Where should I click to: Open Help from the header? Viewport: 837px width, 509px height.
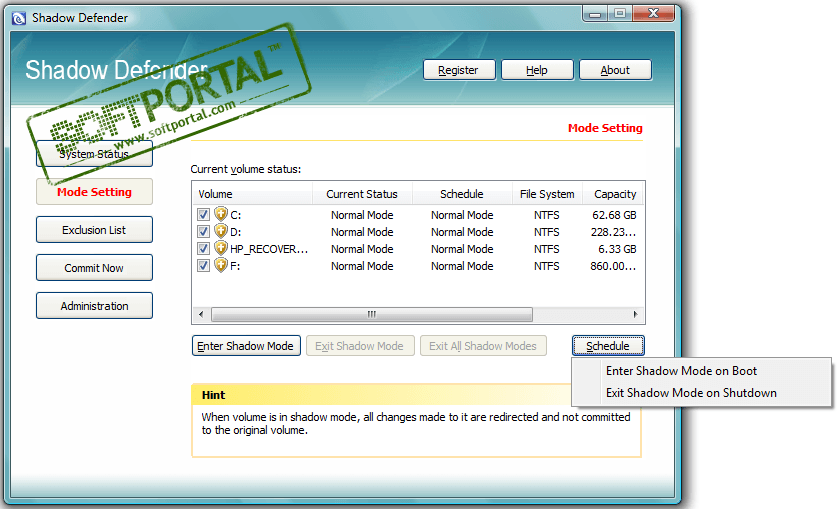coord(538,70)
